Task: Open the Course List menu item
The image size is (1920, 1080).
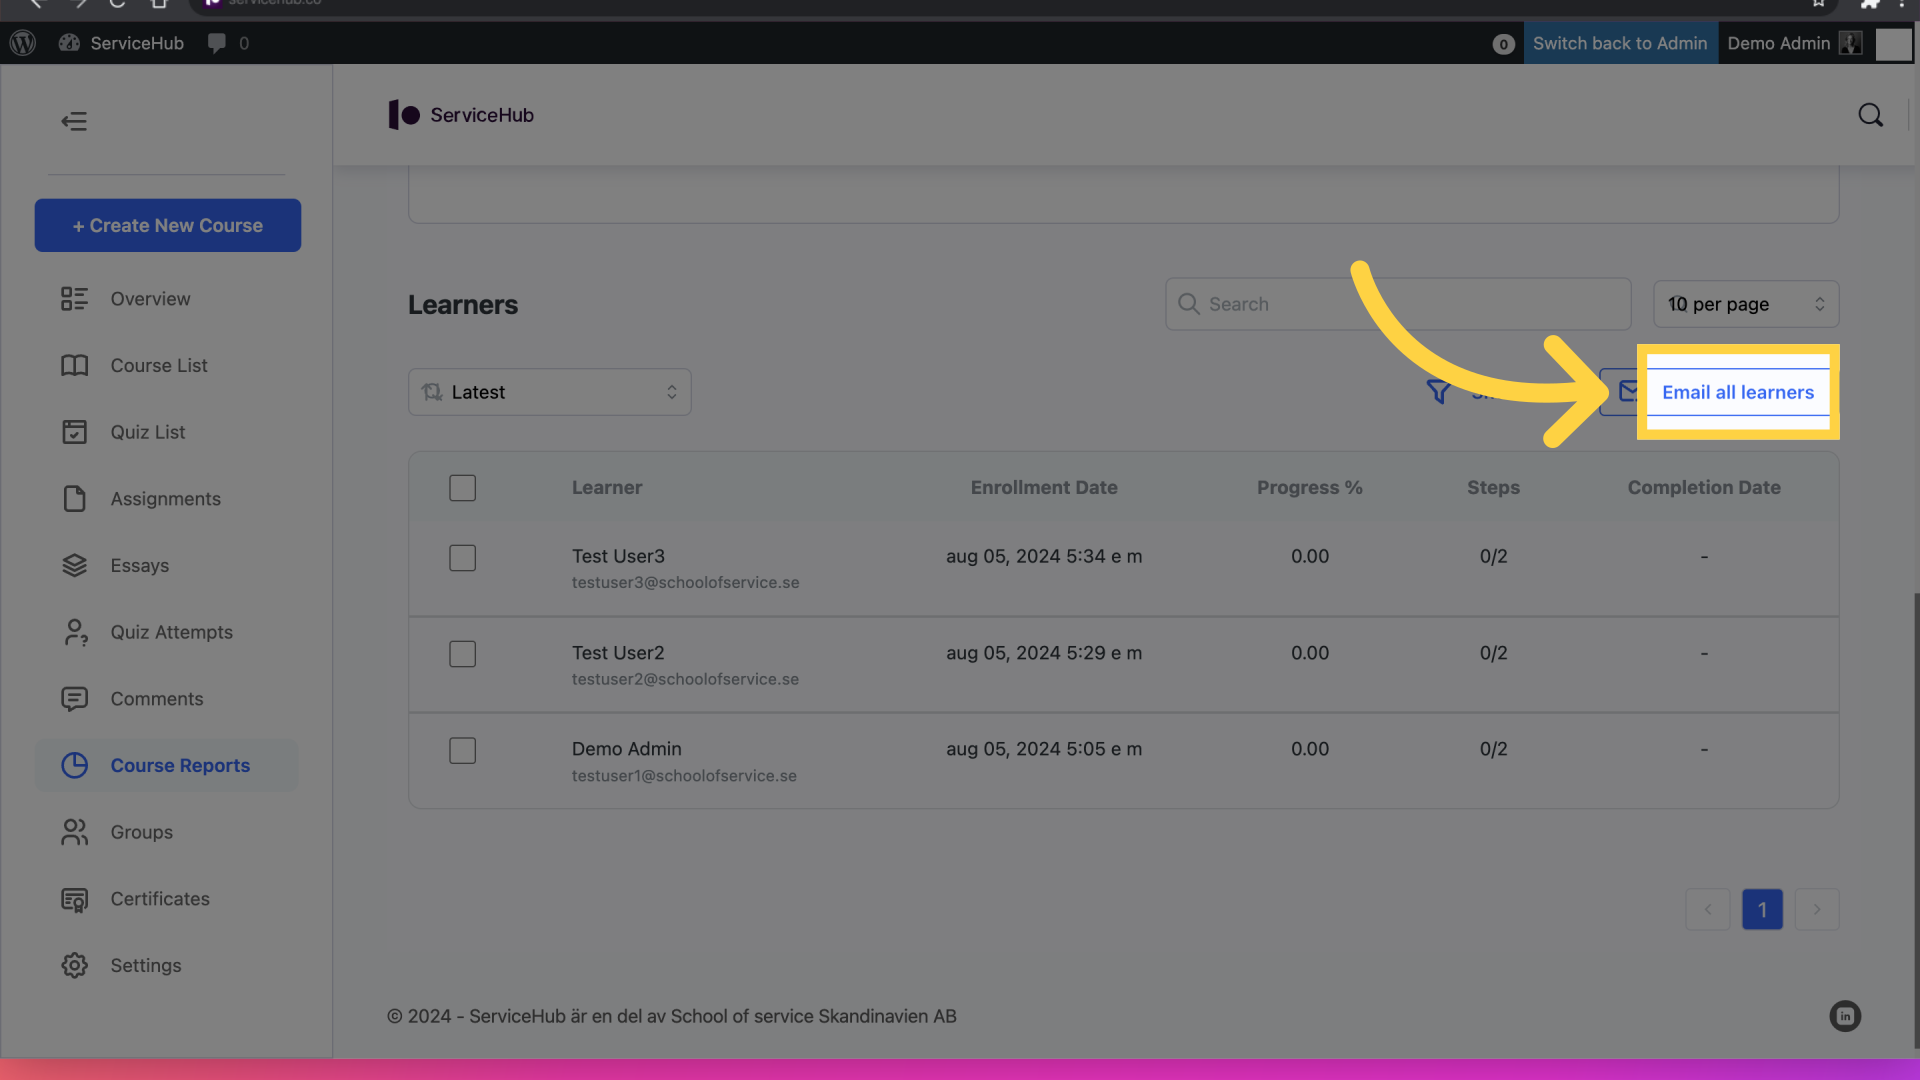Action: click(x=157, y=365)
